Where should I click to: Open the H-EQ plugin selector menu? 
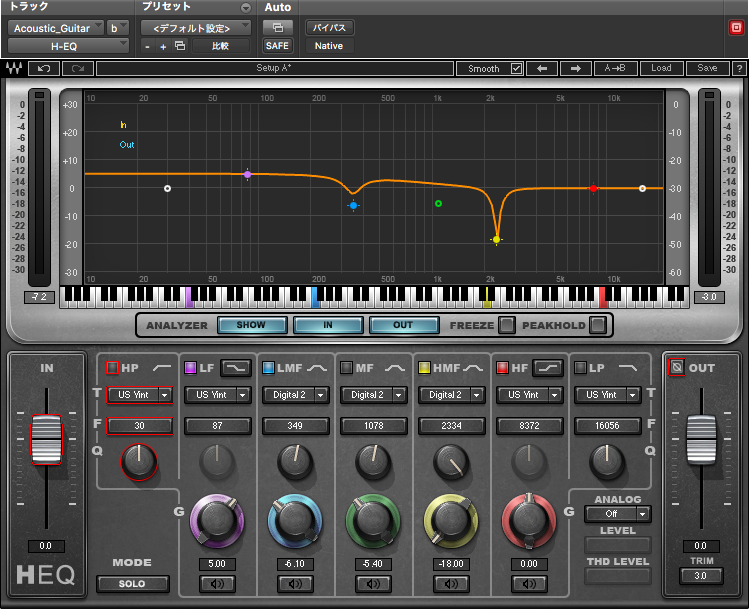tap(68, 46)
